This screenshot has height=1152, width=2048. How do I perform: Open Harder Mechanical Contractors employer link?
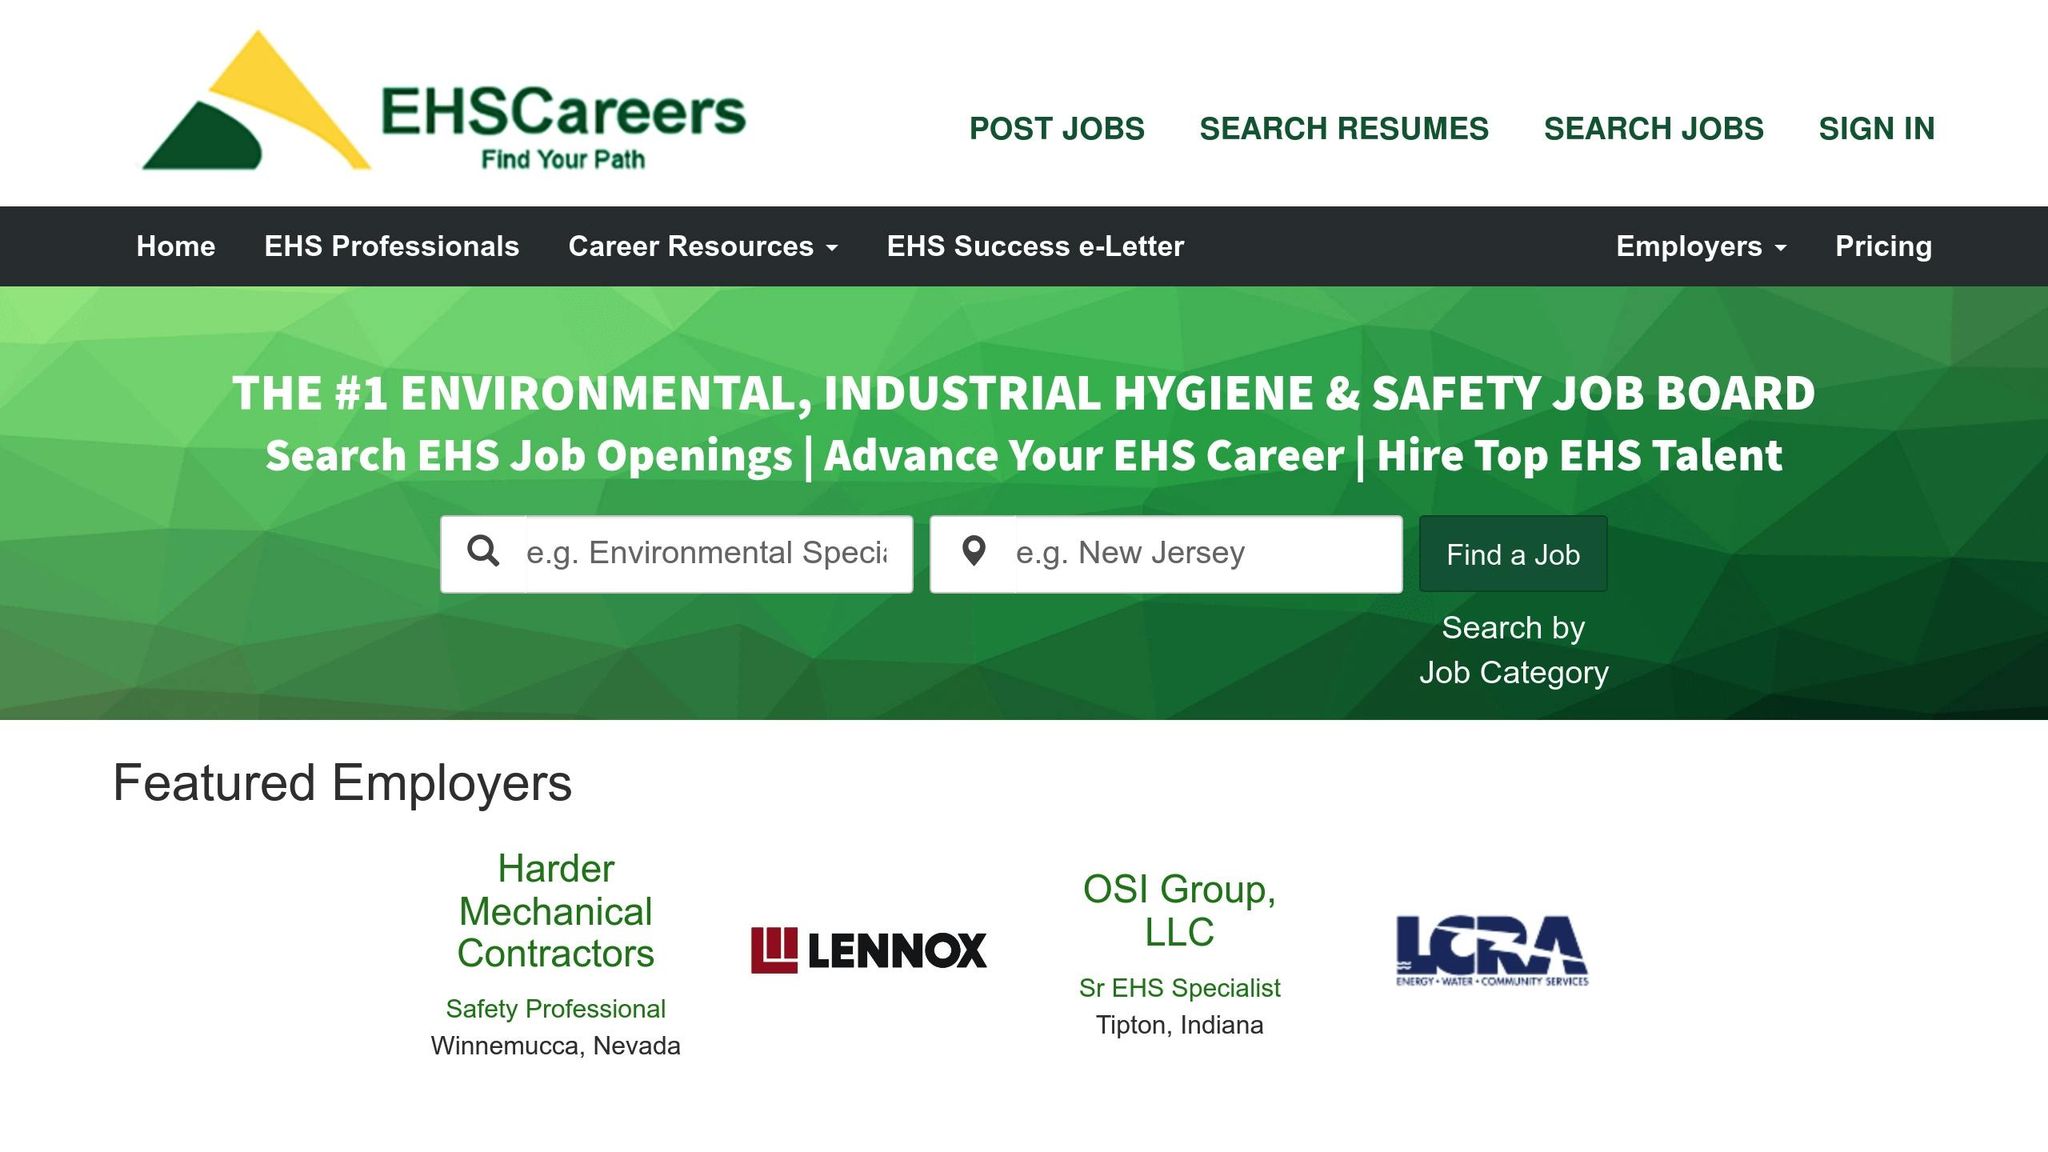(555, 911)
